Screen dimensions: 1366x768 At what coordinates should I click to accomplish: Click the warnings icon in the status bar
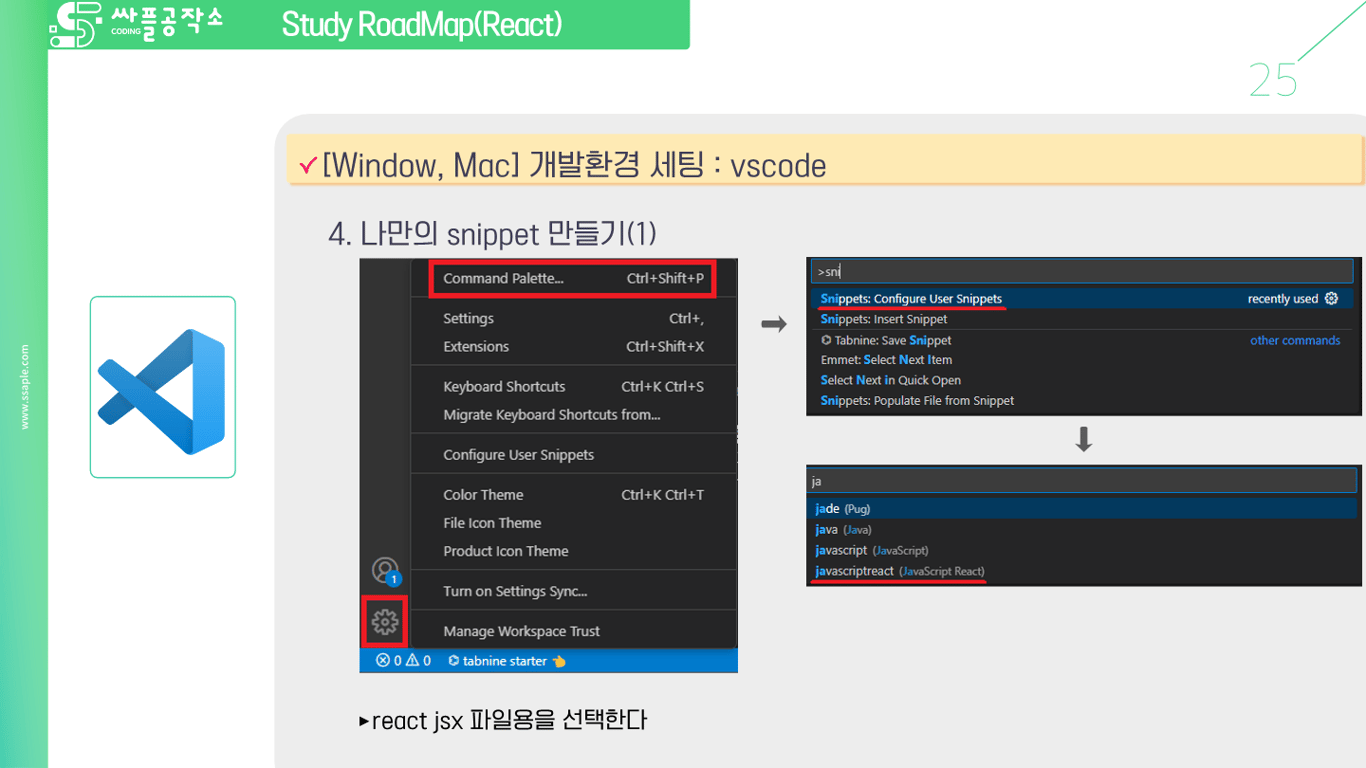click(412, 660)
